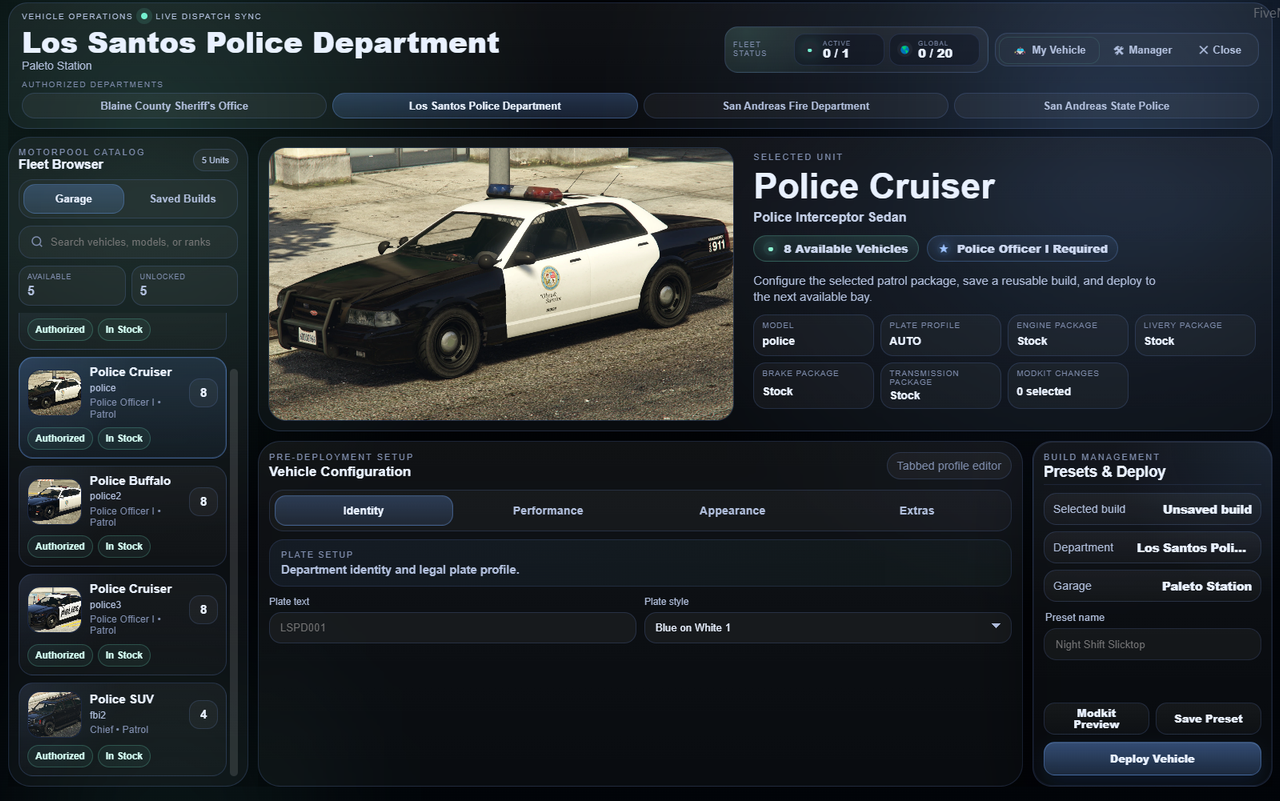This screenshot has width=1280, height=801.
Task: Open the Identity configuration tab
Action: [x=363, y=510]
